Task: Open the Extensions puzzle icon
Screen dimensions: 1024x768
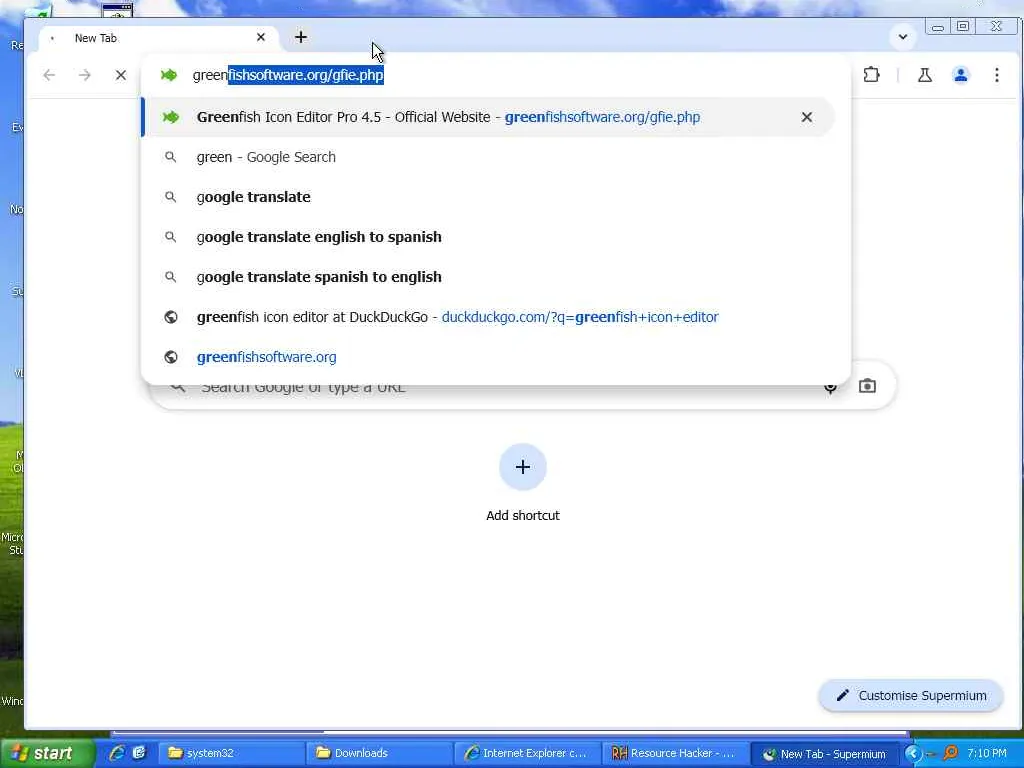Action: [x=871, y=75]
